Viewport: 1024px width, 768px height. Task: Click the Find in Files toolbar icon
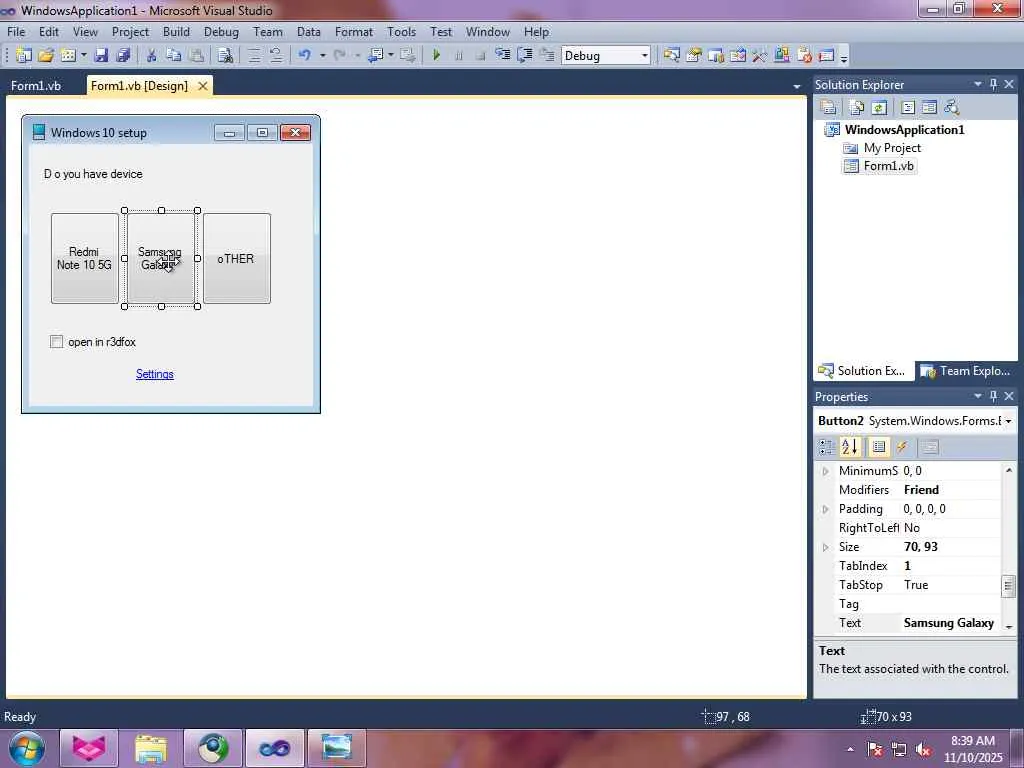tap(225, 56)
